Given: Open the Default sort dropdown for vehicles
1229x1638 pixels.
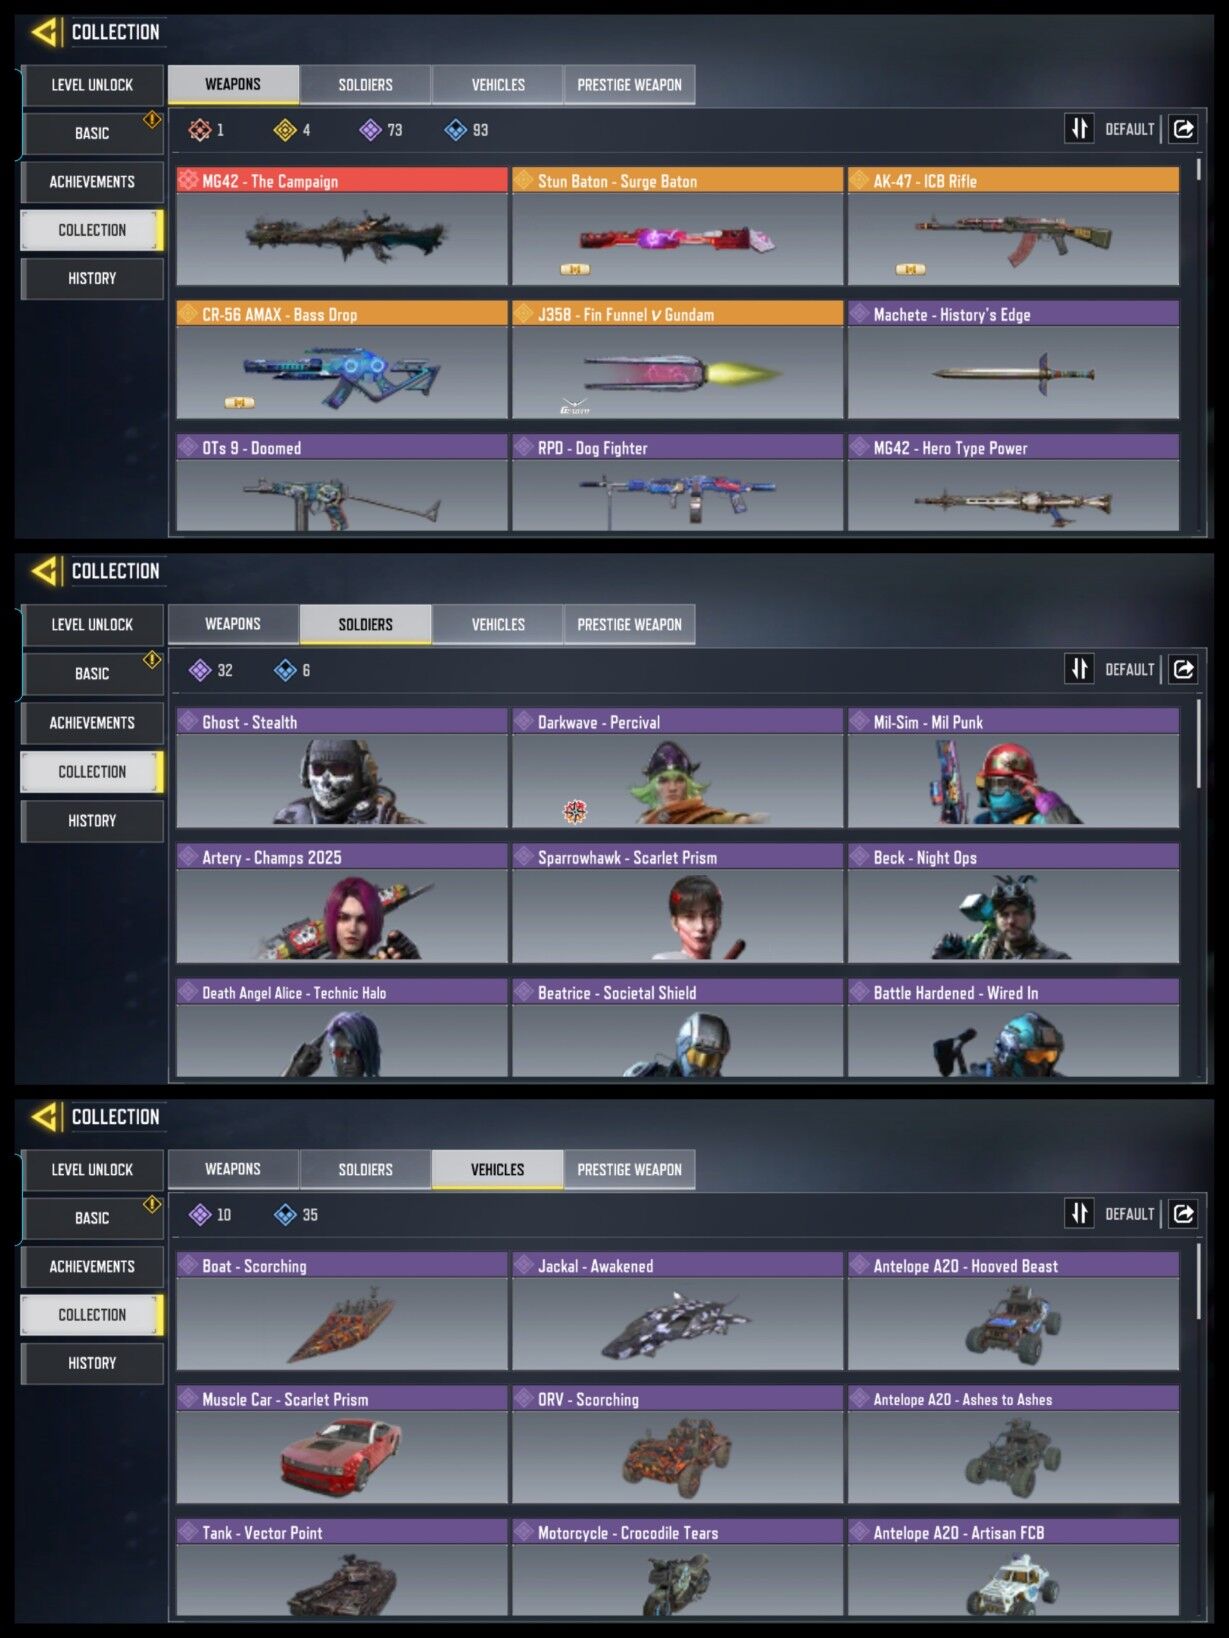Looking at the screenshot, I should click(1129, 1214).
